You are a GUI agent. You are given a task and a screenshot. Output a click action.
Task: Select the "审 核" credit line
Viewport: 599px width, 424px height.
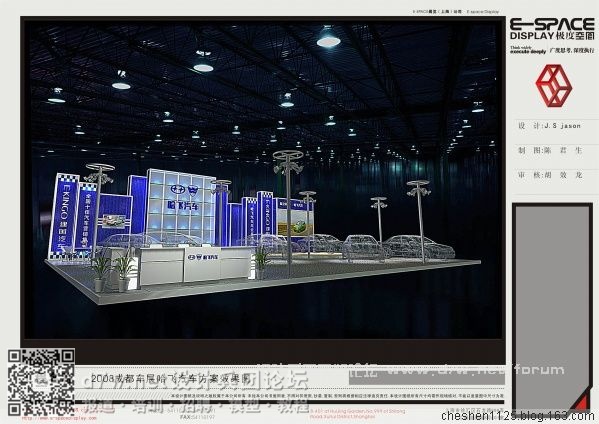(550, 175)
